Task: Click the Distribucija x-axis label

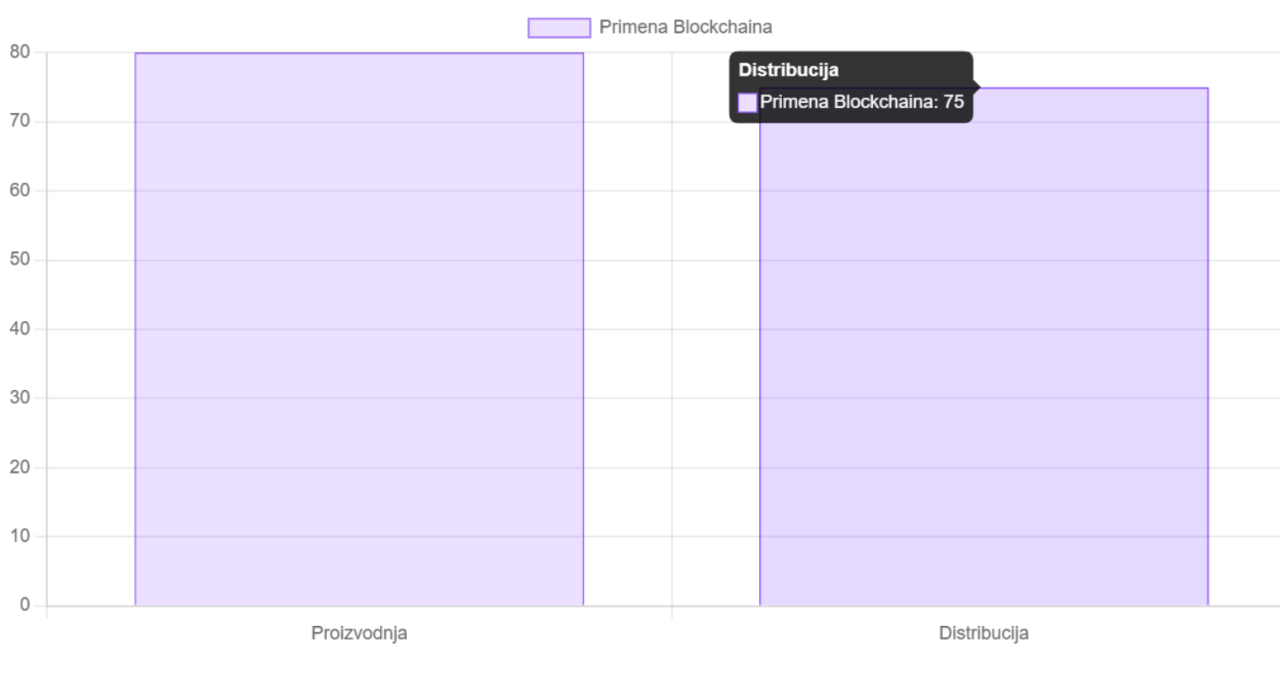Action: pos(984,633)
